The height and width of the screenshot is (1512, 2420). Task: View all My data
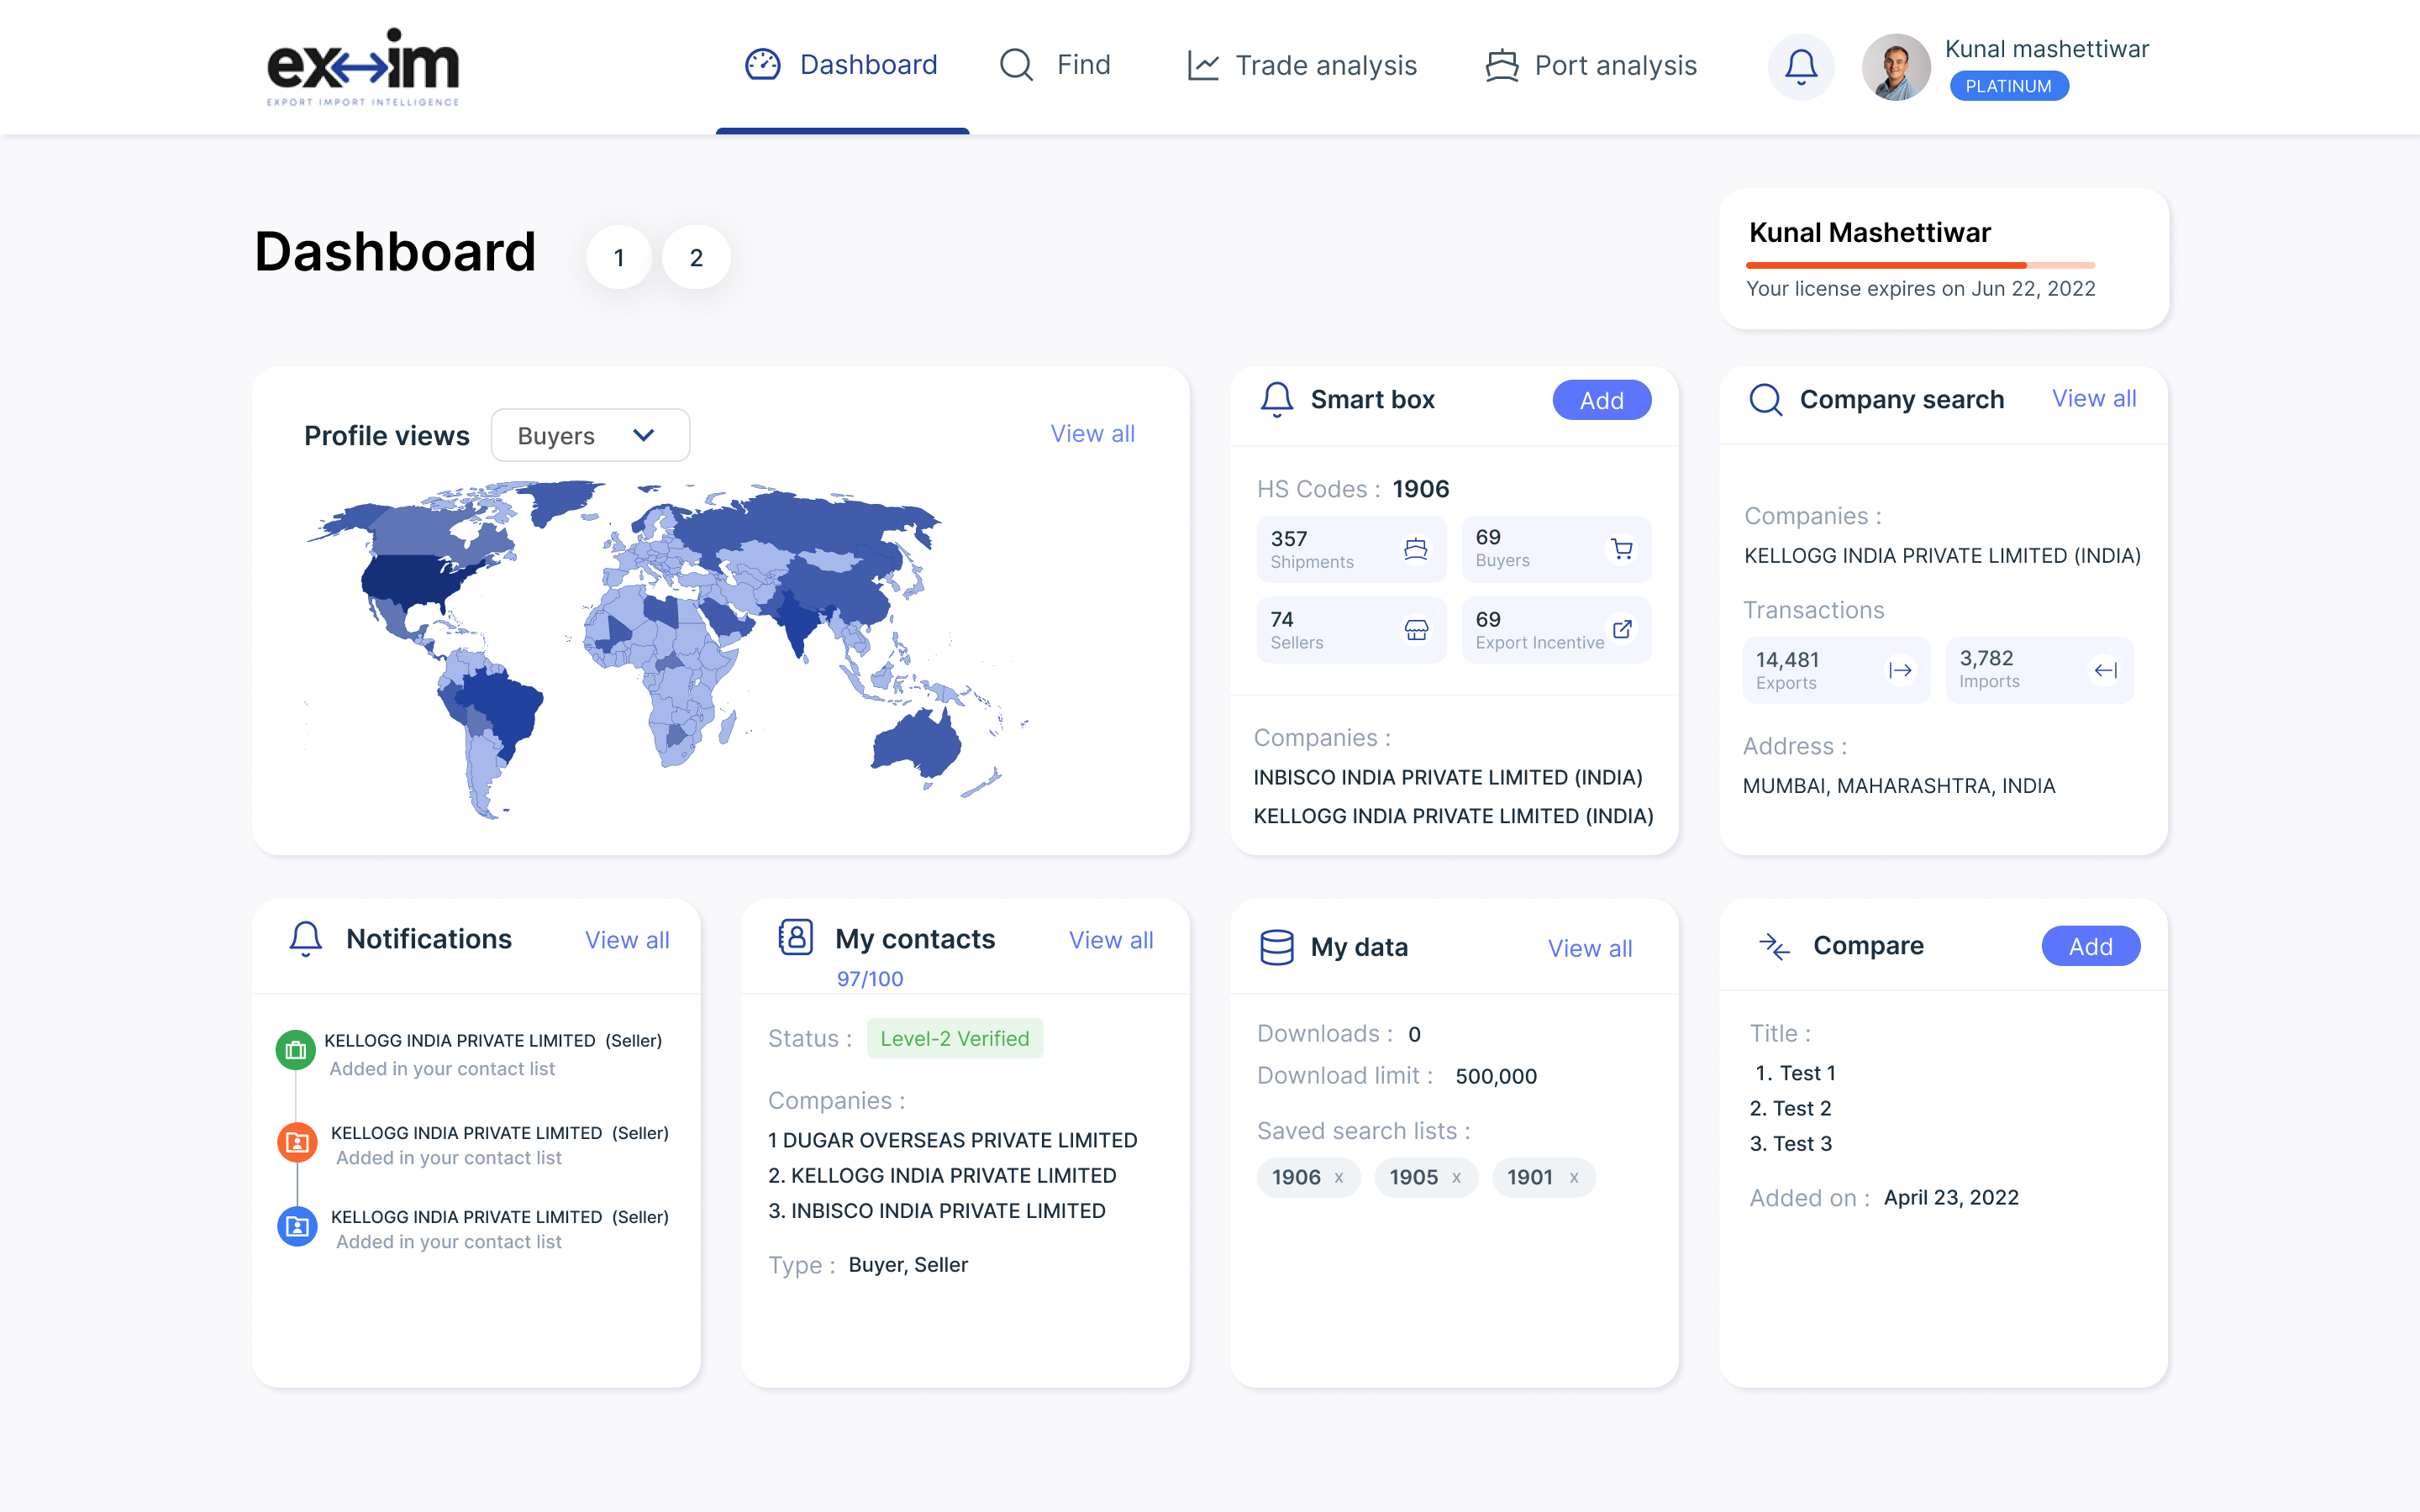coord(1590,948)
